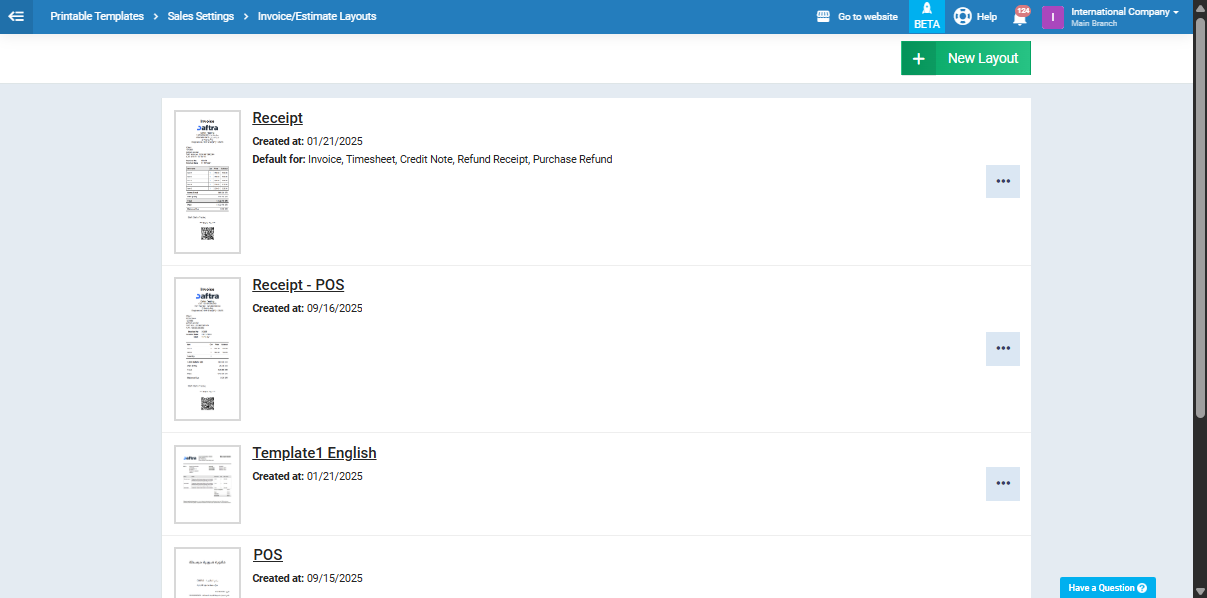Open the three-dot menu for Template1 English

pyautogui.click(x=1002, y=483)
